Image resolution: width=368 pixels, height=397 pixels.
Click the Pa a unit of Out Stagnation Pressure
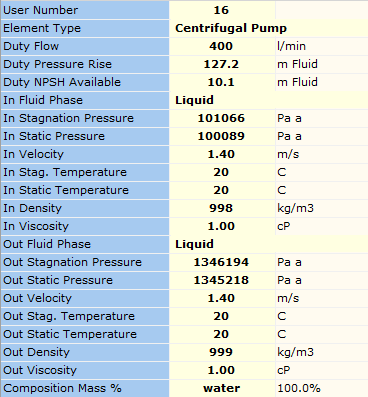[x=289, y=262]
